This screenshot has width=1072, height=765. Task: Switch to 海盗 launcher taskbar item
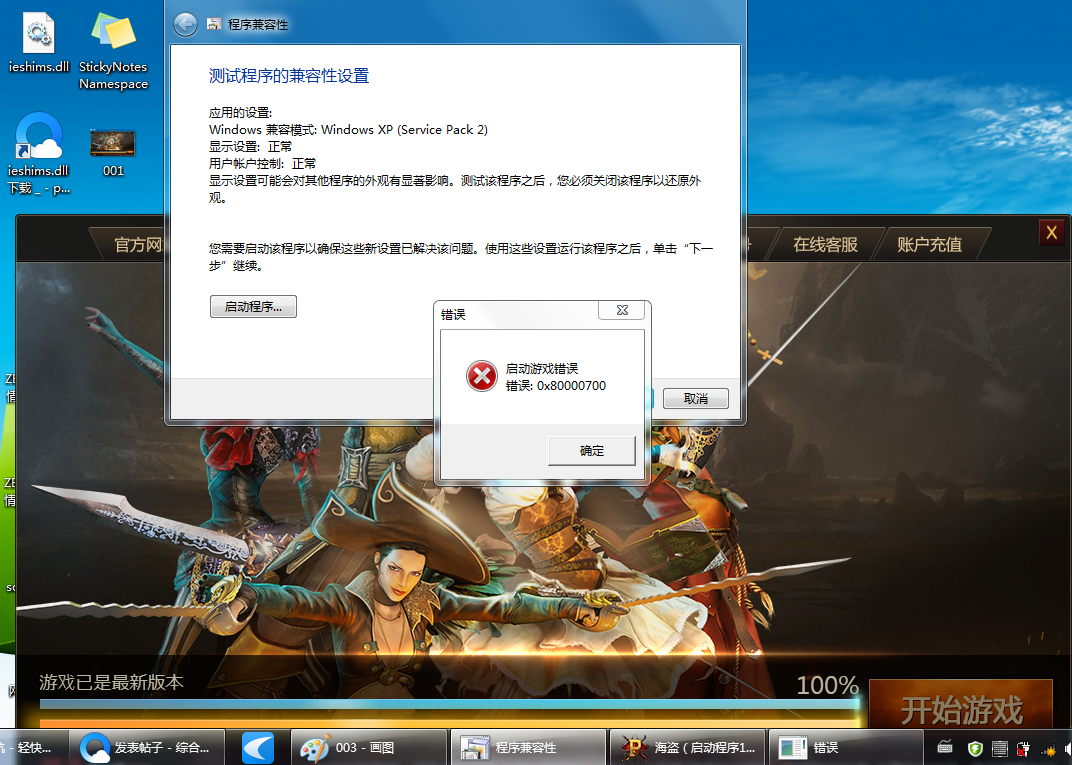[x=688, y=747]
